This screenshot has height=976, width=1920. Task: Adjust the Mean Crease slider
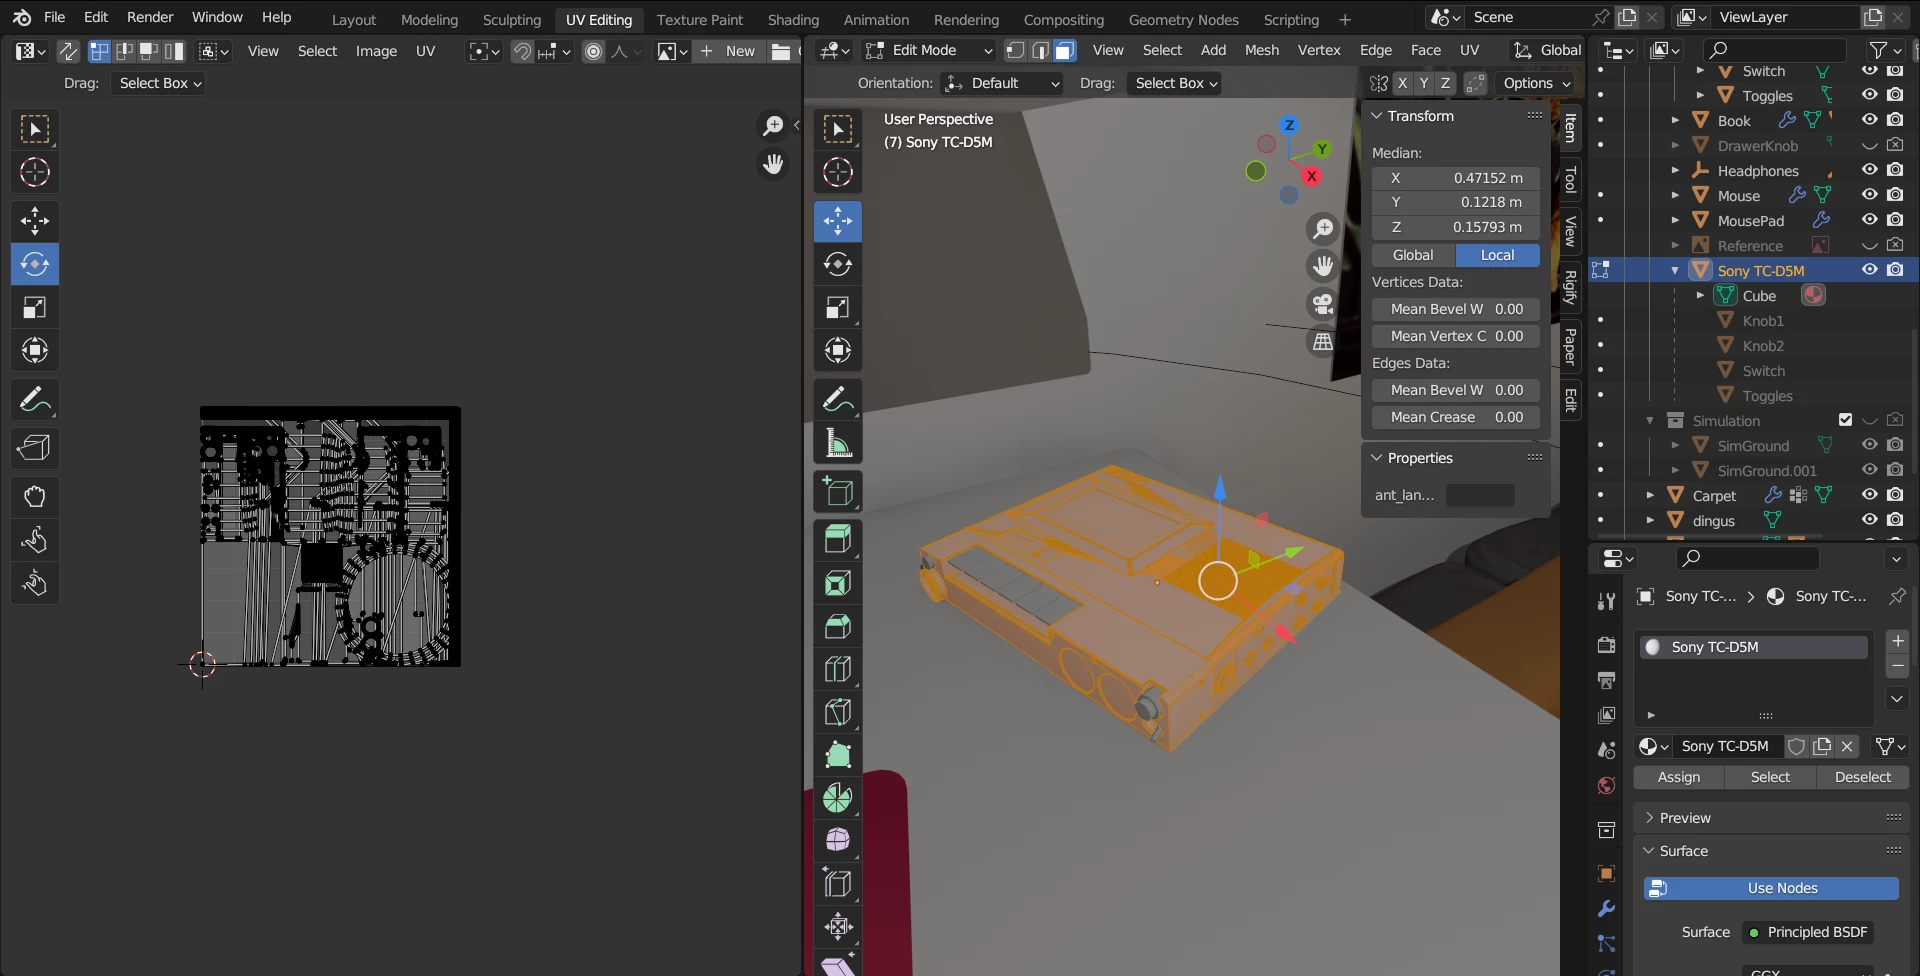1456,417
